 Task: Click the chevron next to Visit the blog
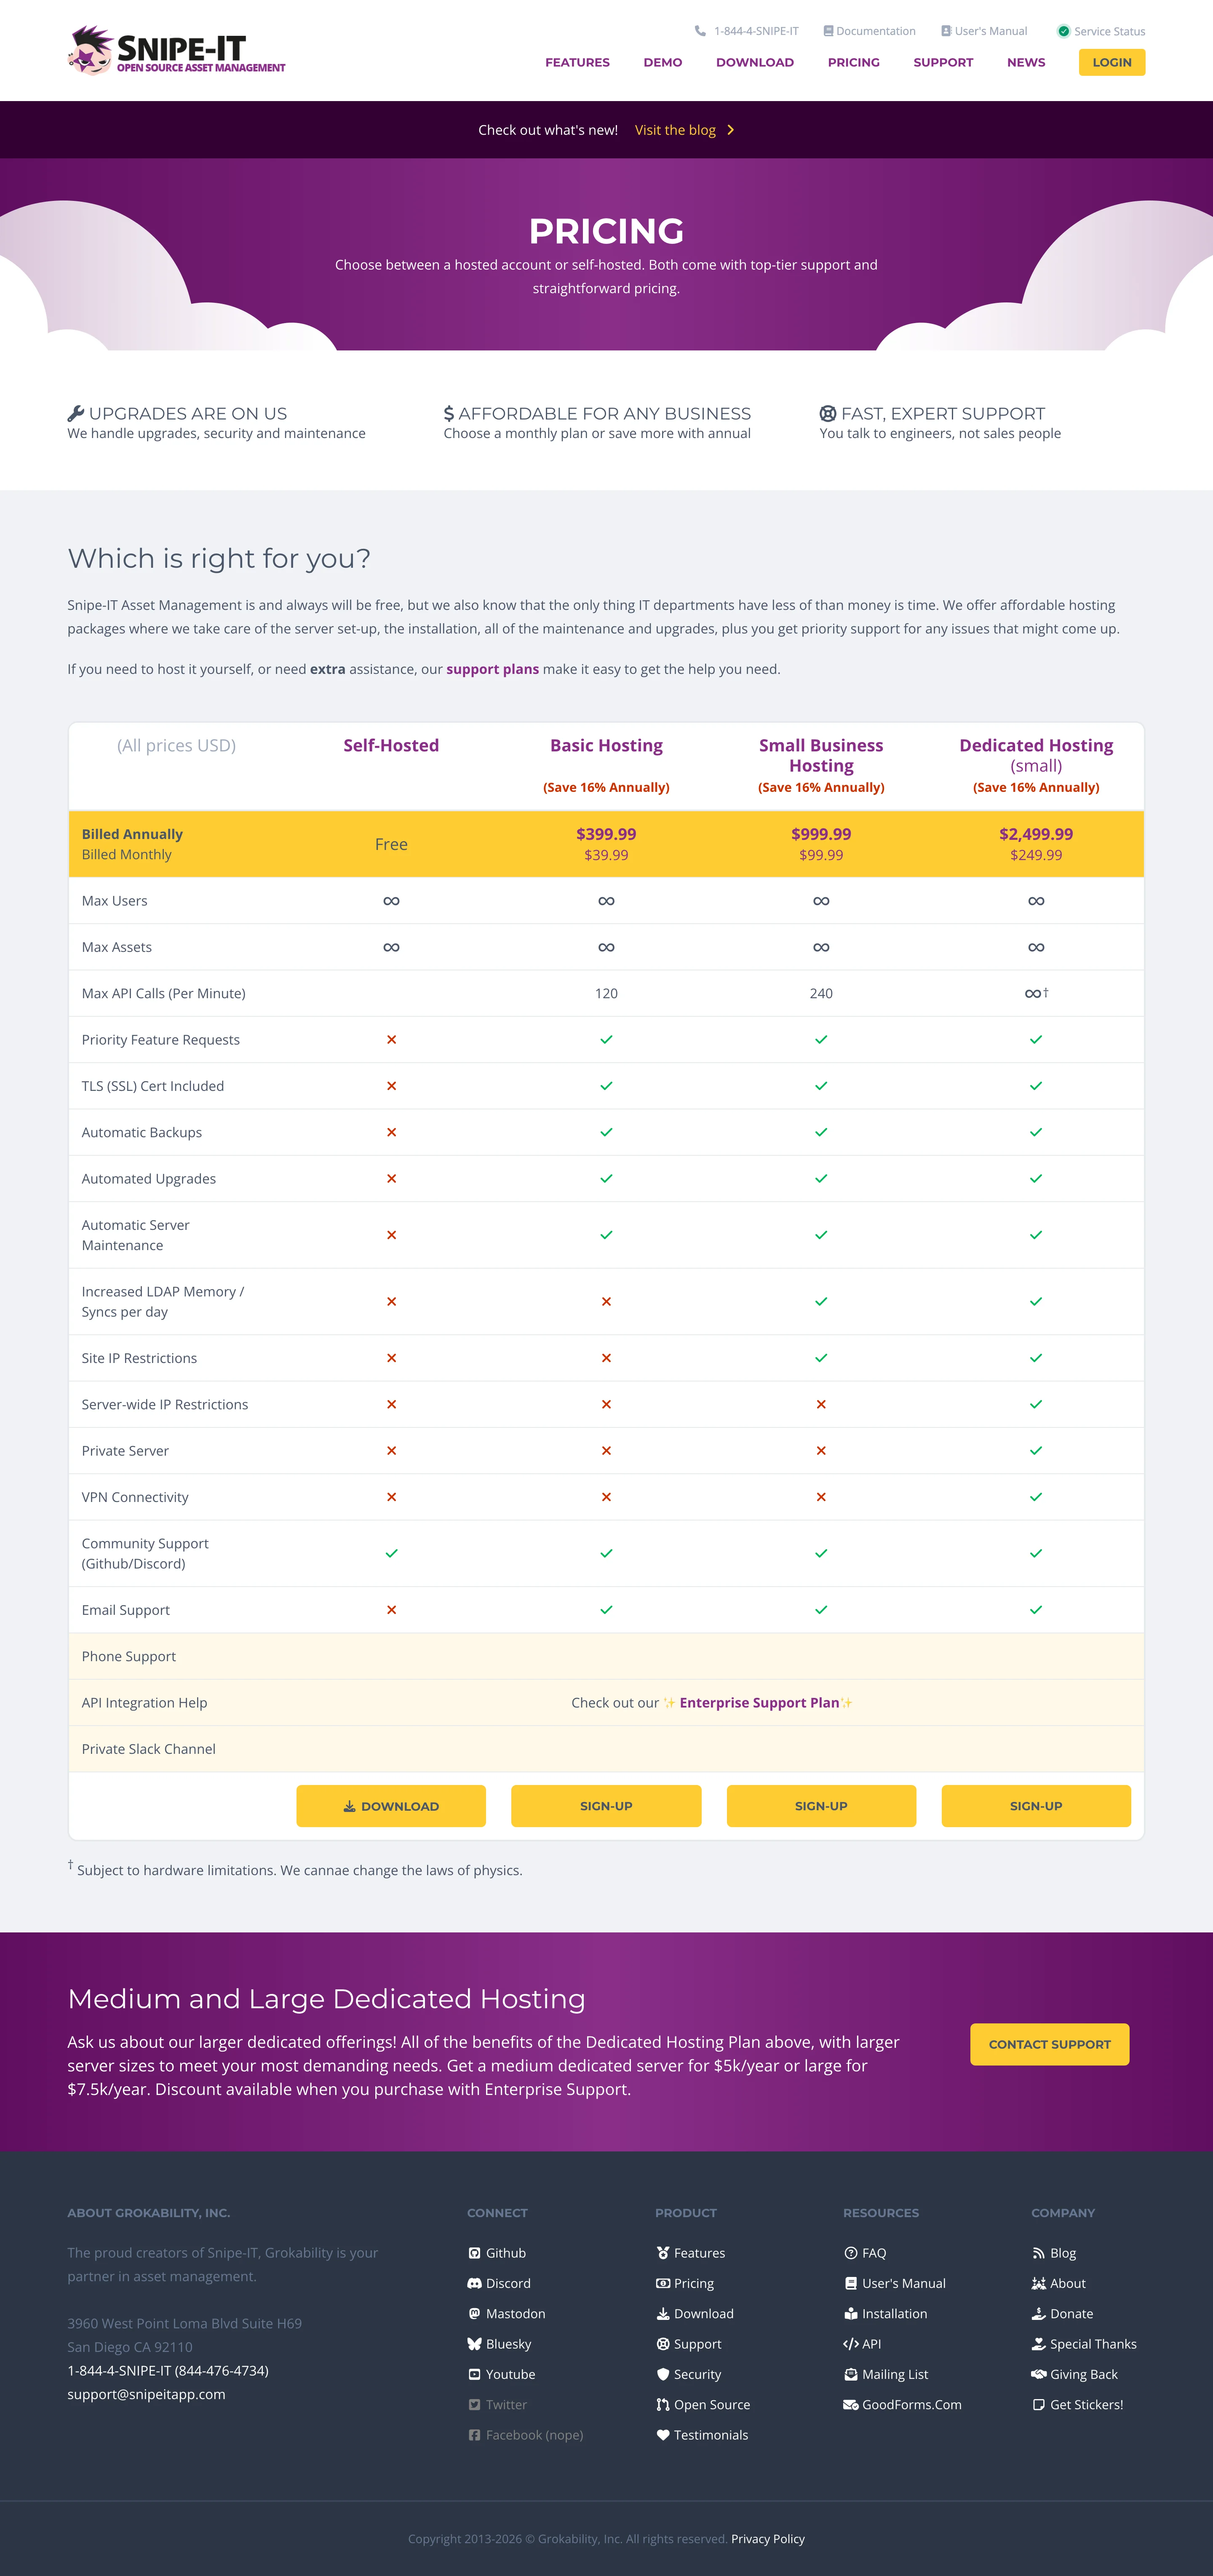pos(731,130)
